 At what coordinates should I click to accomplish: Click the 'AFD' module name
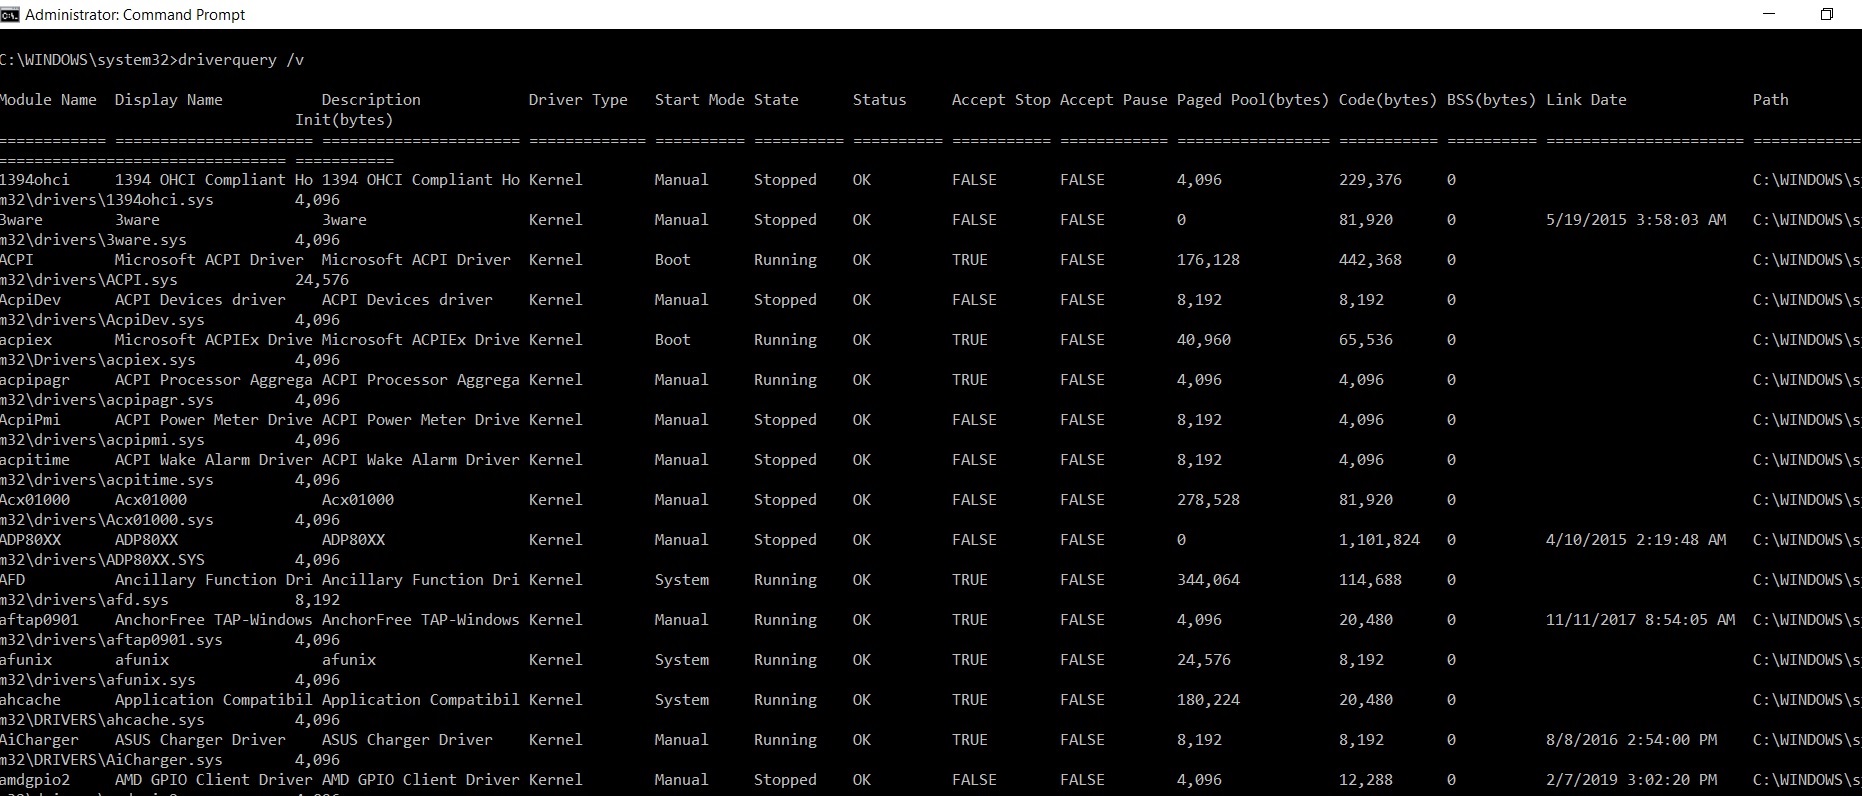(x=13, y=580)
